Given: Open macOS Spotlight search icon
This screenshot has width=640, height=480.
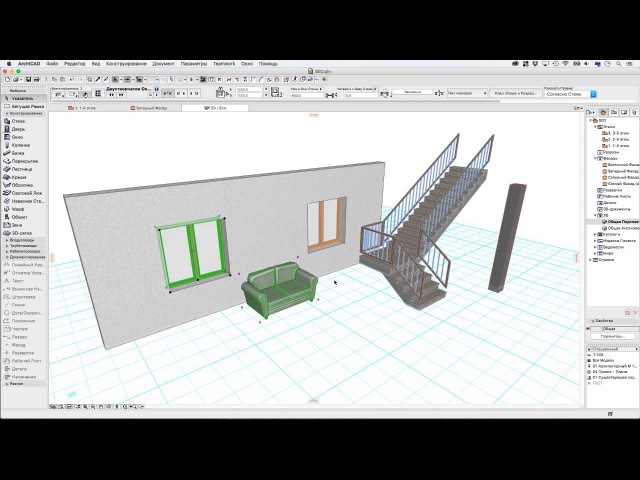Looking at the screenshot, I should [619, 64].
